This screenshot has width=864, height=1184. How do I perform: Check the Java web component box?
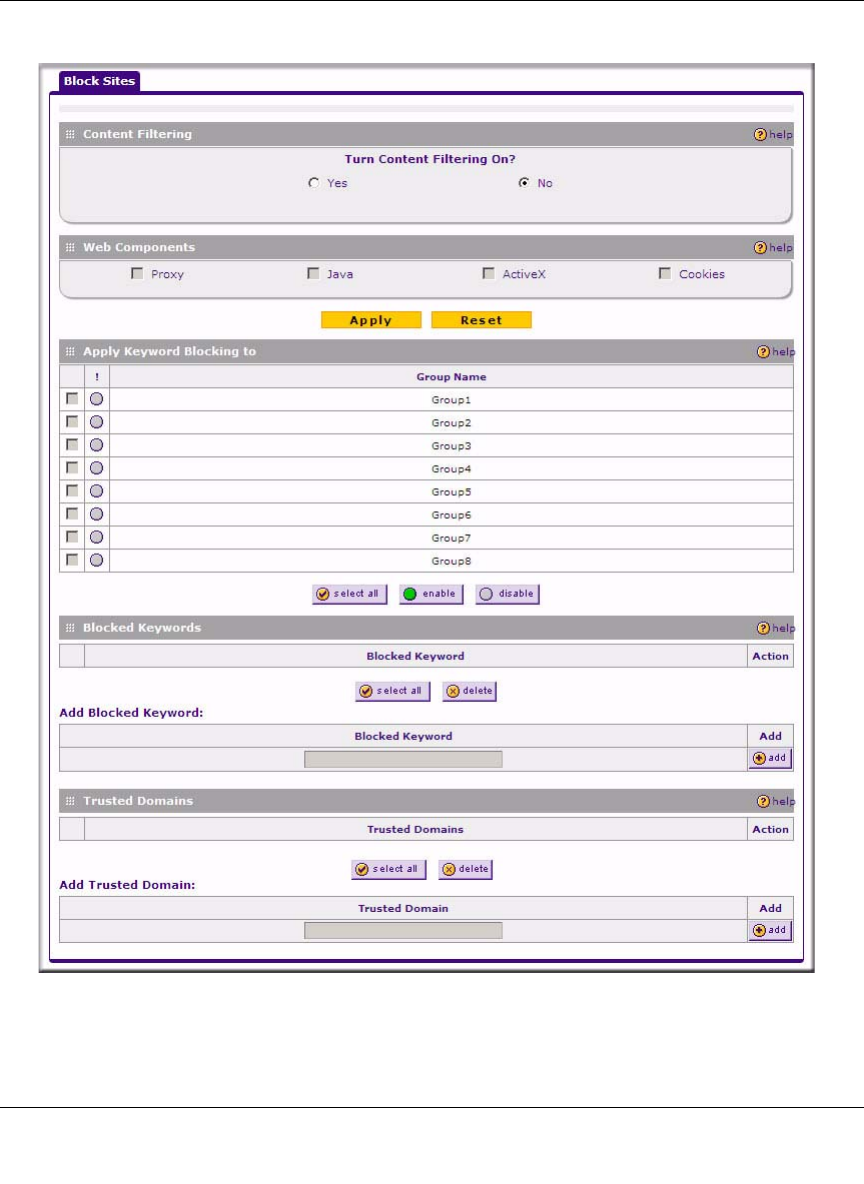click(313, 273)
